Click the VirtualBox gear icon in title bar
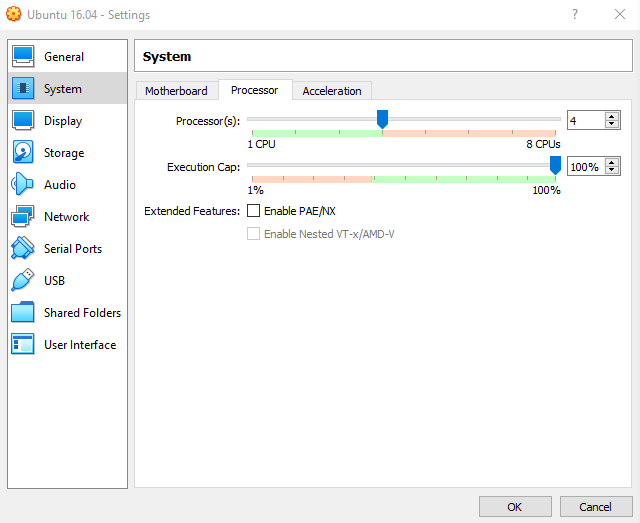The image size is (640, 523). tap(13, 14)
